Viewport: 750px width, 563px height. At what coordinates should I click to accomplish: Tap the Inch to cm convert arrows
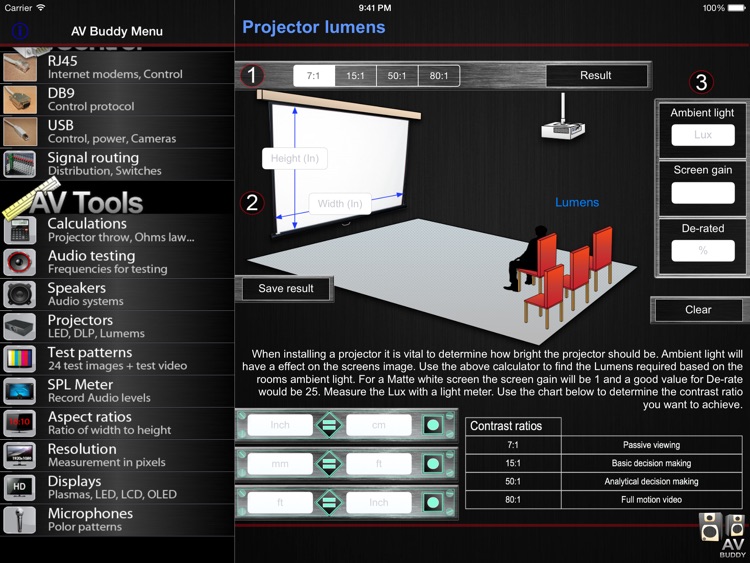329,425
